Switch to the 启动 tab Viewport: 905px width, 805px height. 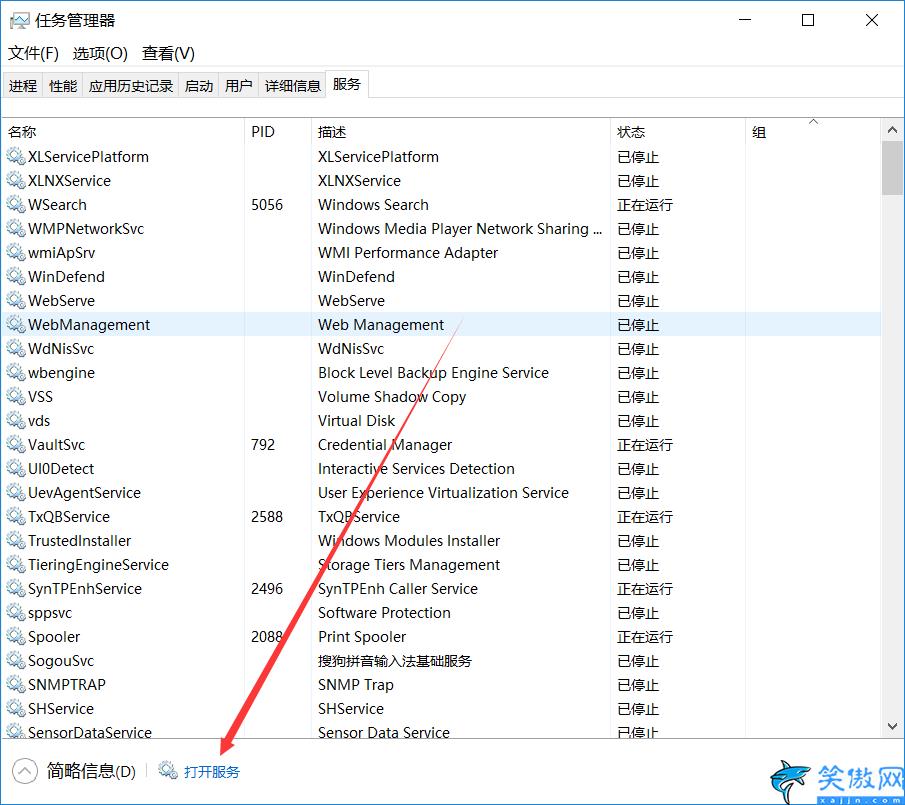[x=199, y=86]
